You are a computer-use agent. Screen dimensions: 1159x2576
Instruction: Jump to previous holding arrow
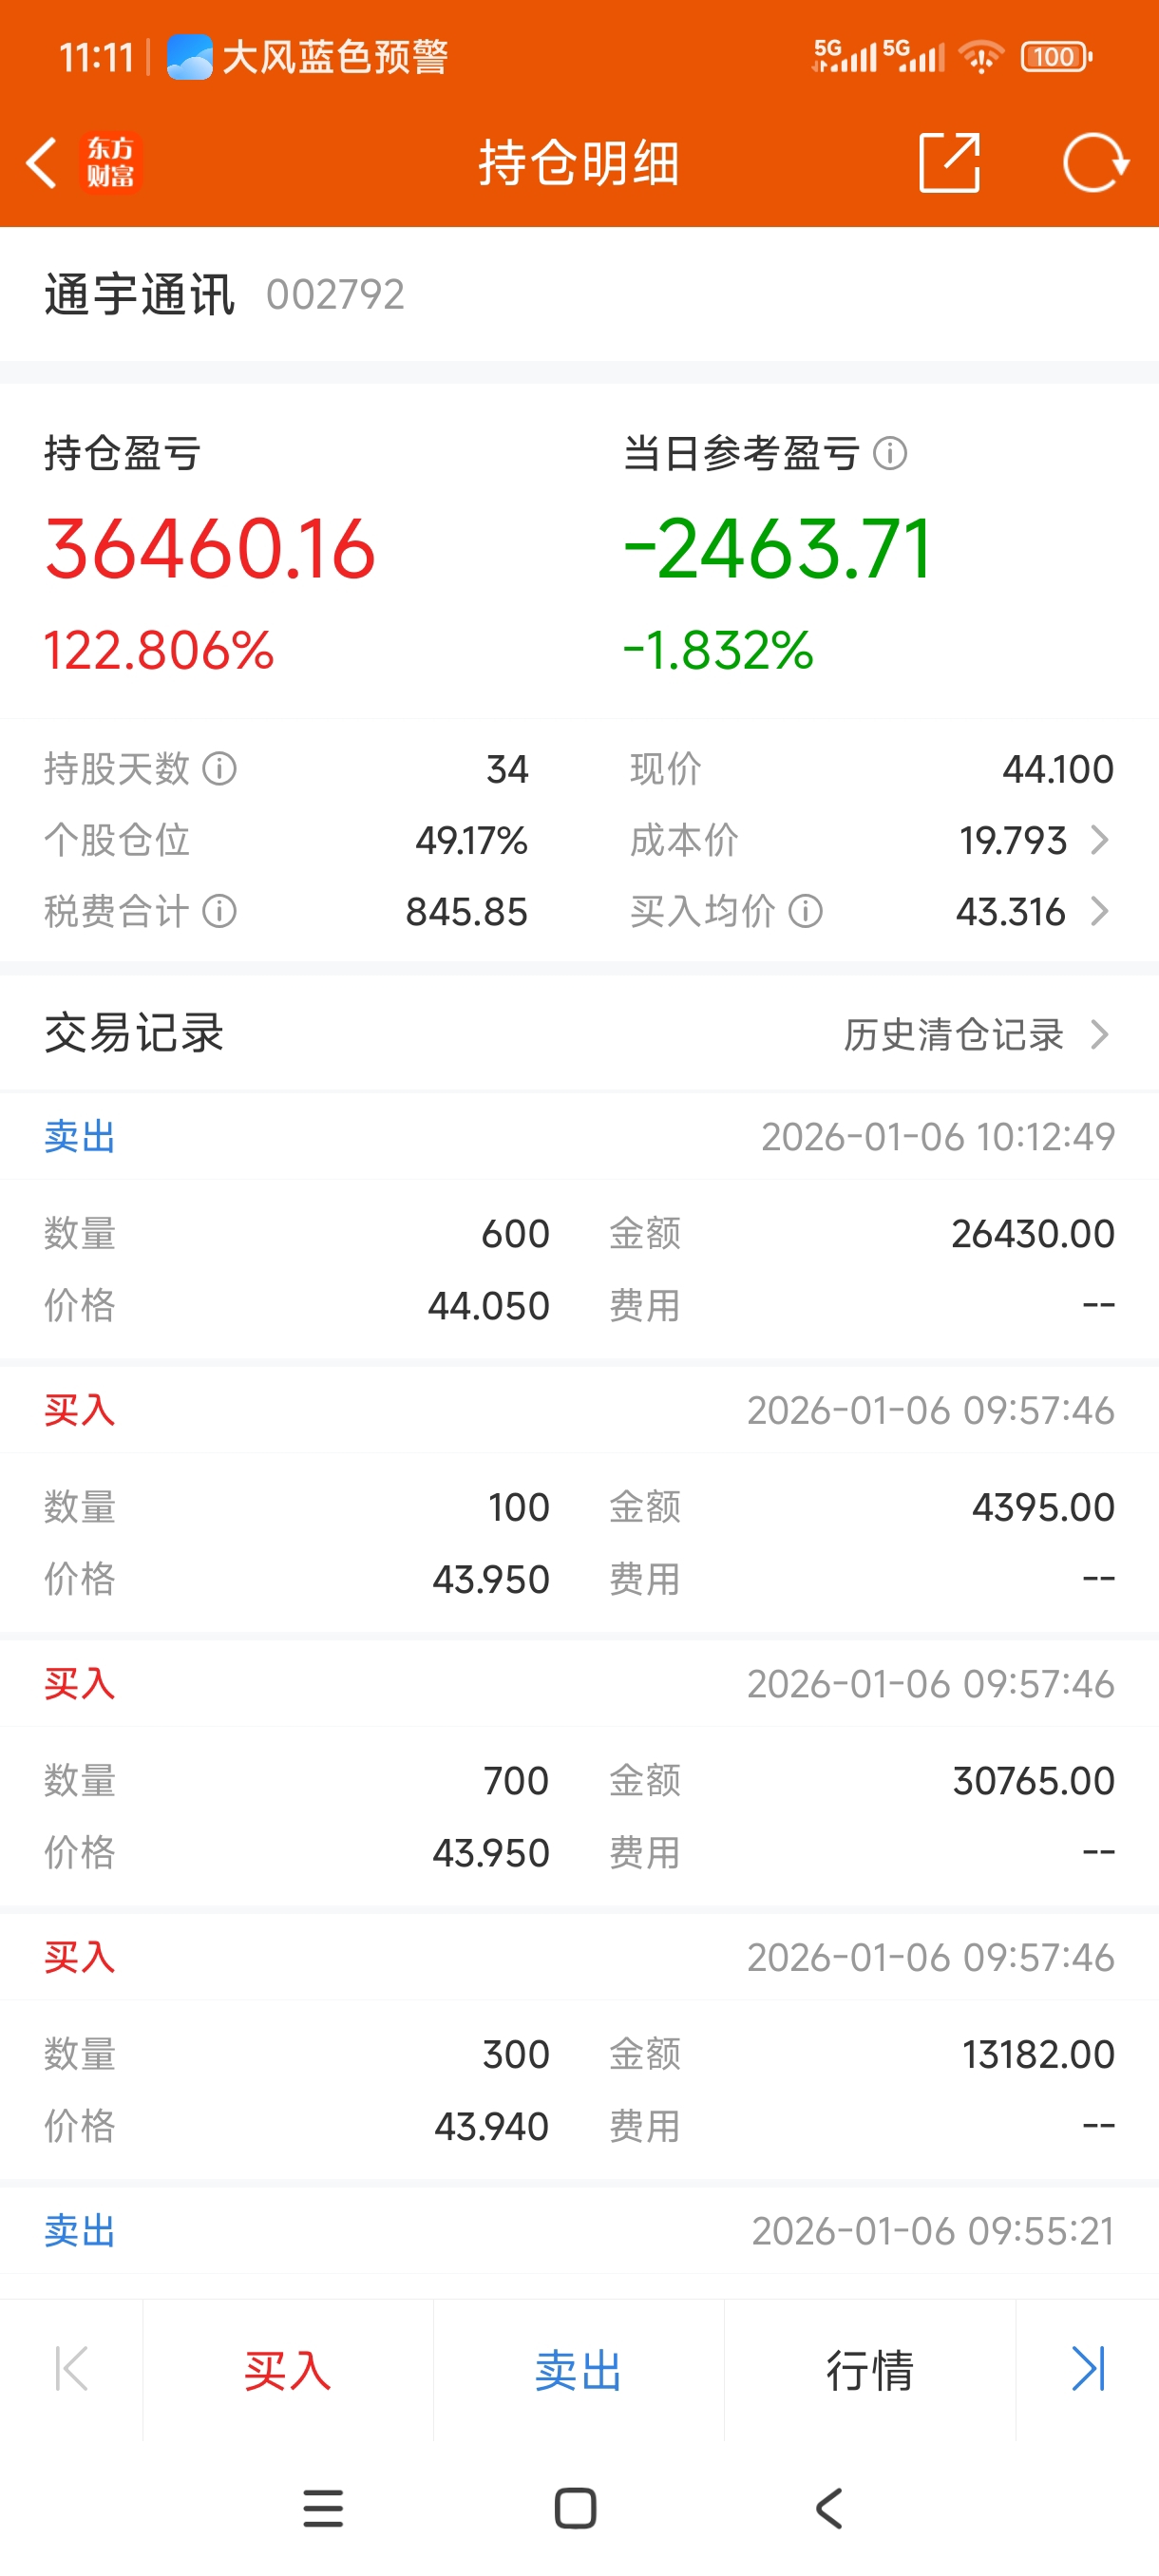71,2368
